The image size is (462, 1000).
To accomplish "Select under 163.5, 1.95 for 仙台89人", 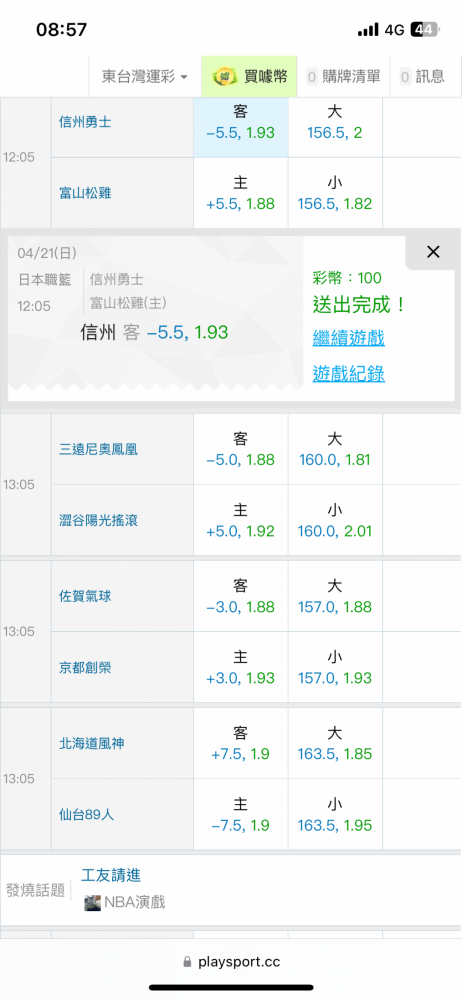I will point(335,814).
